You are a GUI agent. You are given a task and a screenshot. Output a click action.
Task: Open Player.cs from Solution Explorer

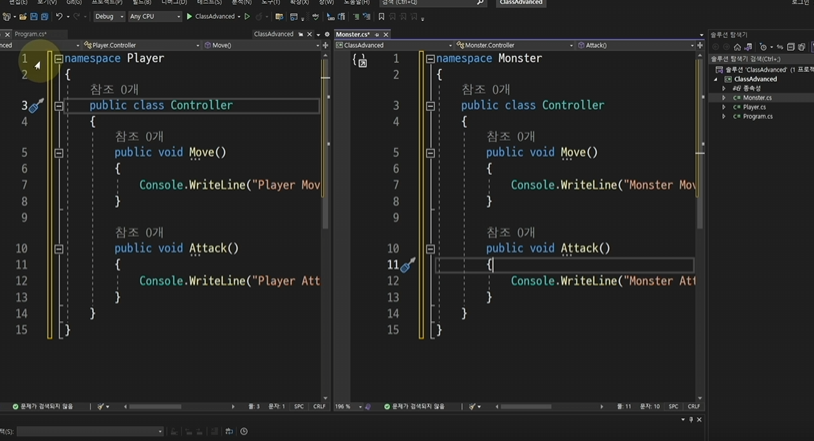click(x=754, y=107)
